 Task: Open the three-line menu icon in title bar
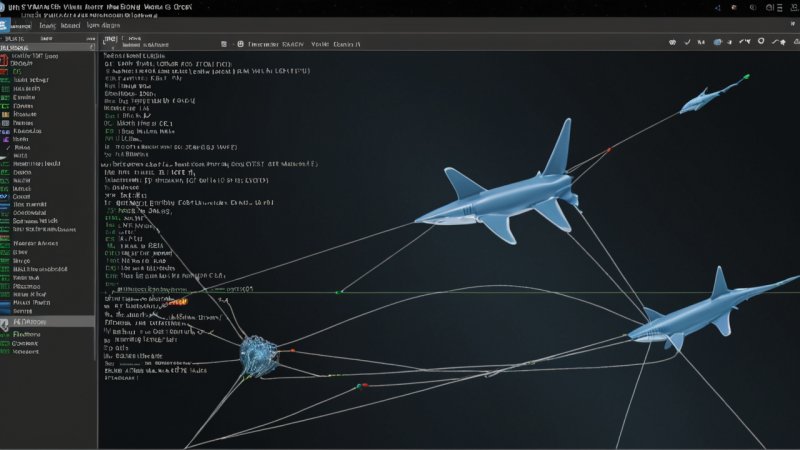click(x=780, y=8)
